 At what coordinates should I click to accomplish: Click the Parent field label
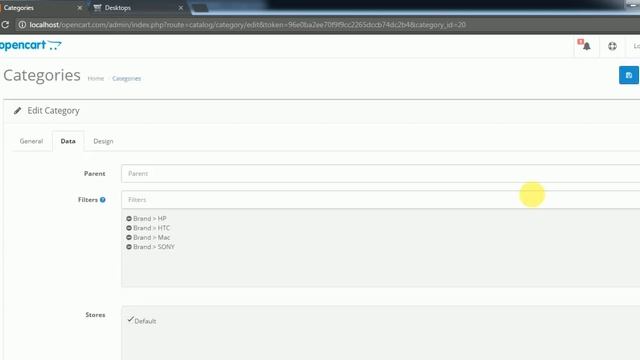(x=95, y=173)
